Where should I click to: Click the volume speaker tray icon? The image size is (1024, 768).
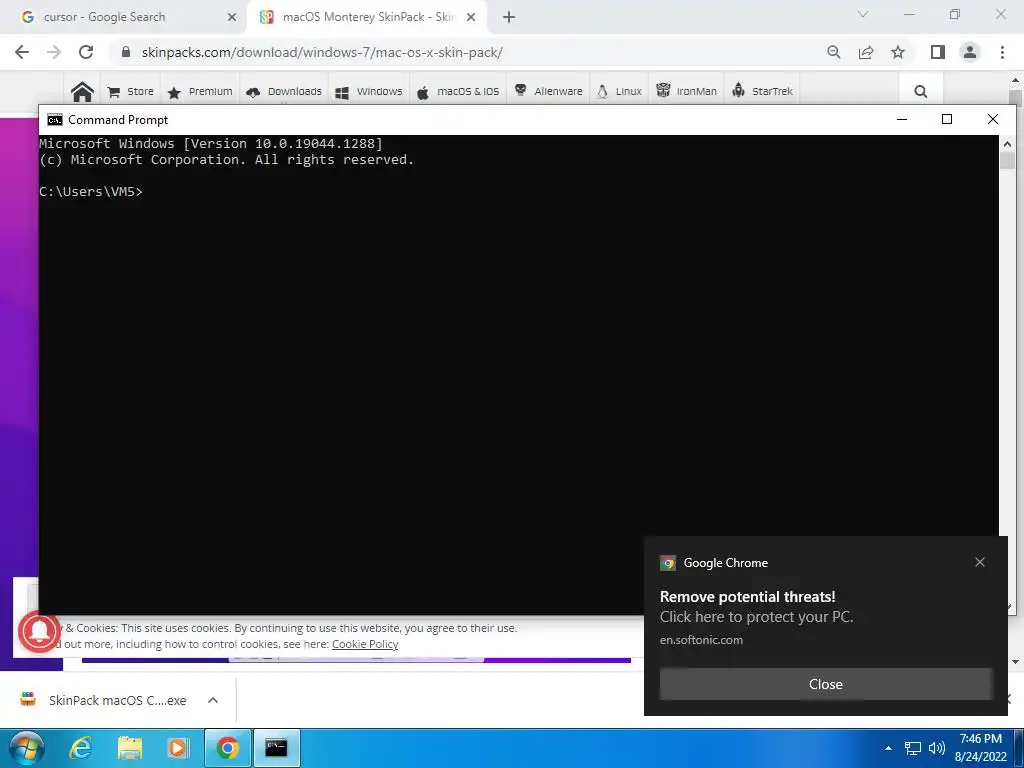pos(936,748)
